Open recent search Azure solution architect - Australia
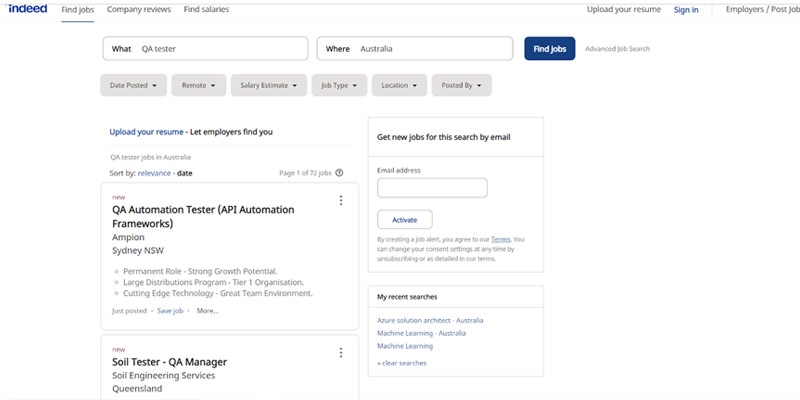800x400 pixels. click(430, 320)
